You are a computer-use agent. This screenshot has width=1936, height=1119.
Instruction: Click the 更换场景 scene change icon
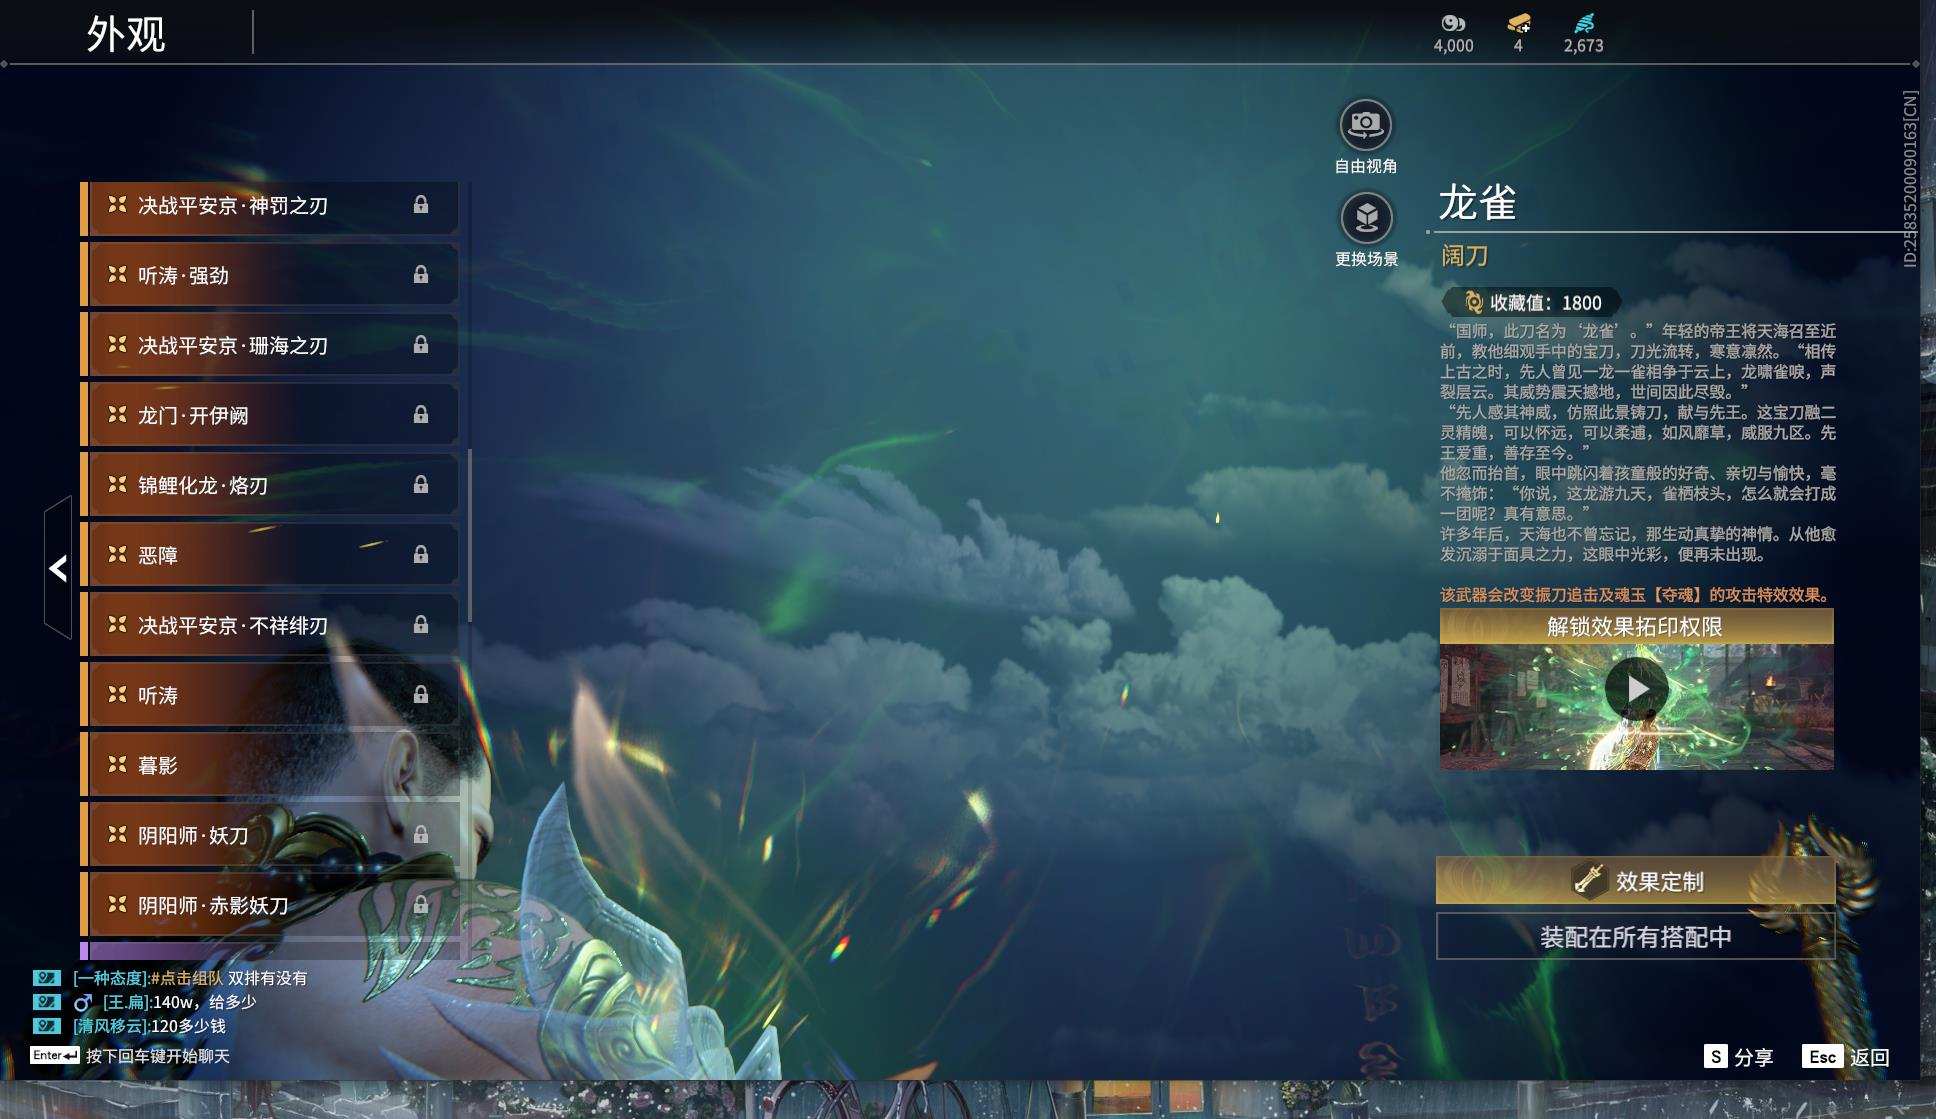pos(1366,217)
